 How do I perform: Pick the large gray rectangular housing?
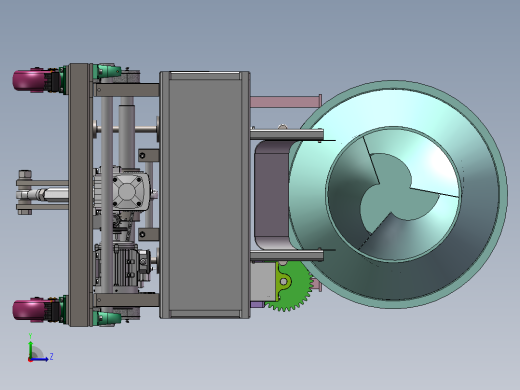tap(205, 195)
